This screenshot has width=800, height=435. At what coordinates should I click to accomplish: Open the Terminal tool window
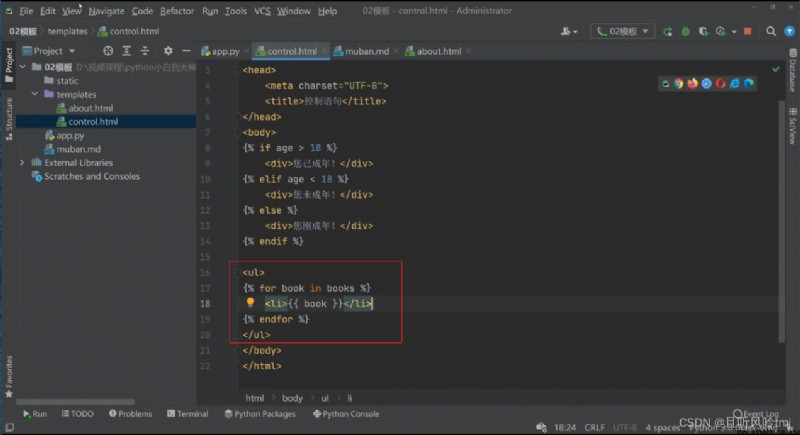click(187, 414)
